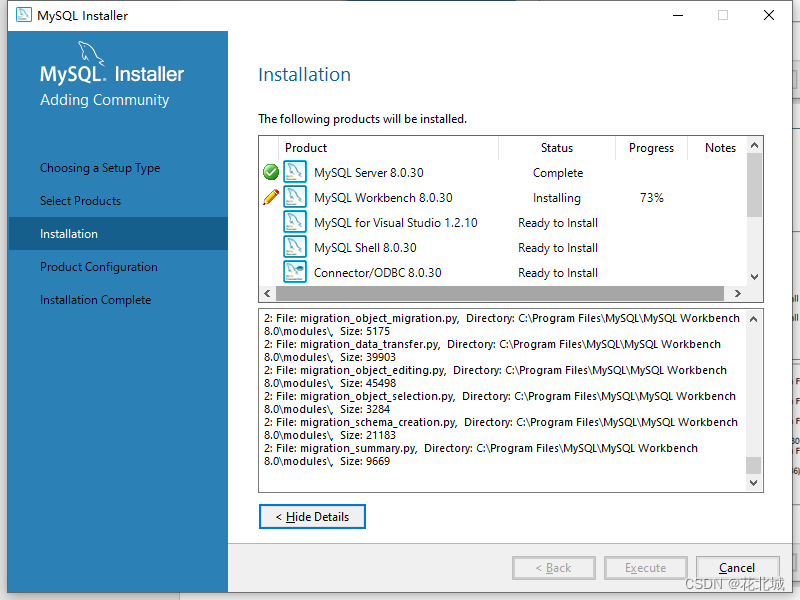The height and width of the screenshot is (600, 800).
Task: Click the MySQL Workbench 8.0.30 product icon
Action: 295,197
